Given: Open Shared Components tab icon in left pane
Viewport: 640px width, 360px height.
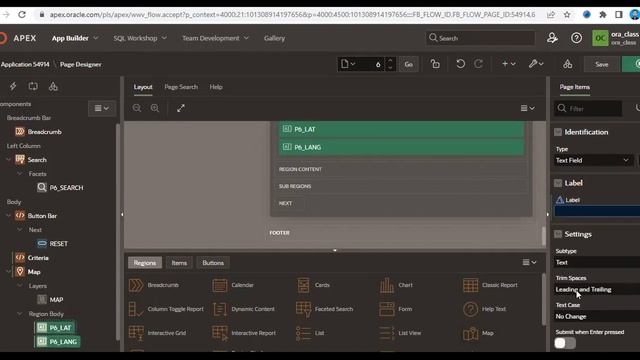Looking at the screenshot, I should click(53, 87).
